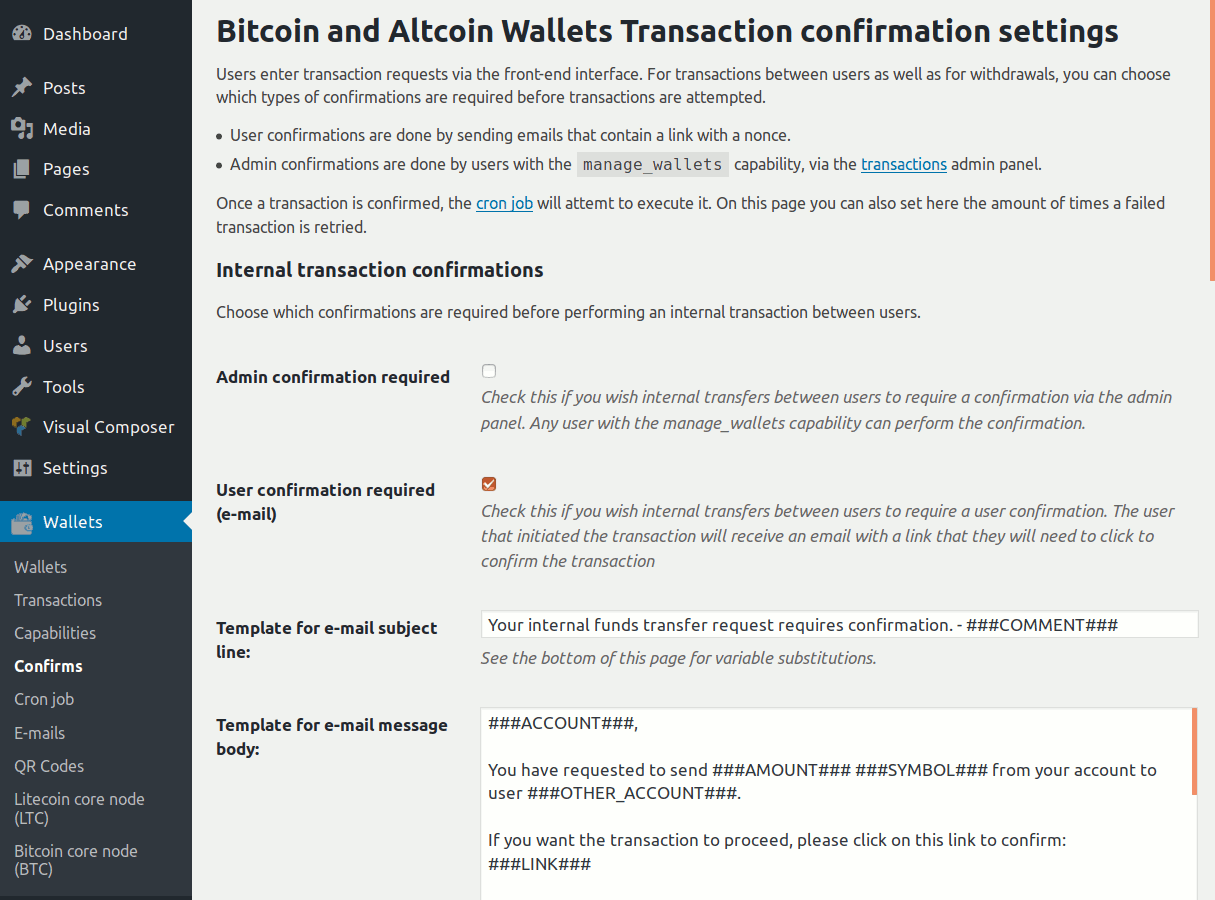Go to Cron job submenu page
1215x900 pixels.
(44, 699)
